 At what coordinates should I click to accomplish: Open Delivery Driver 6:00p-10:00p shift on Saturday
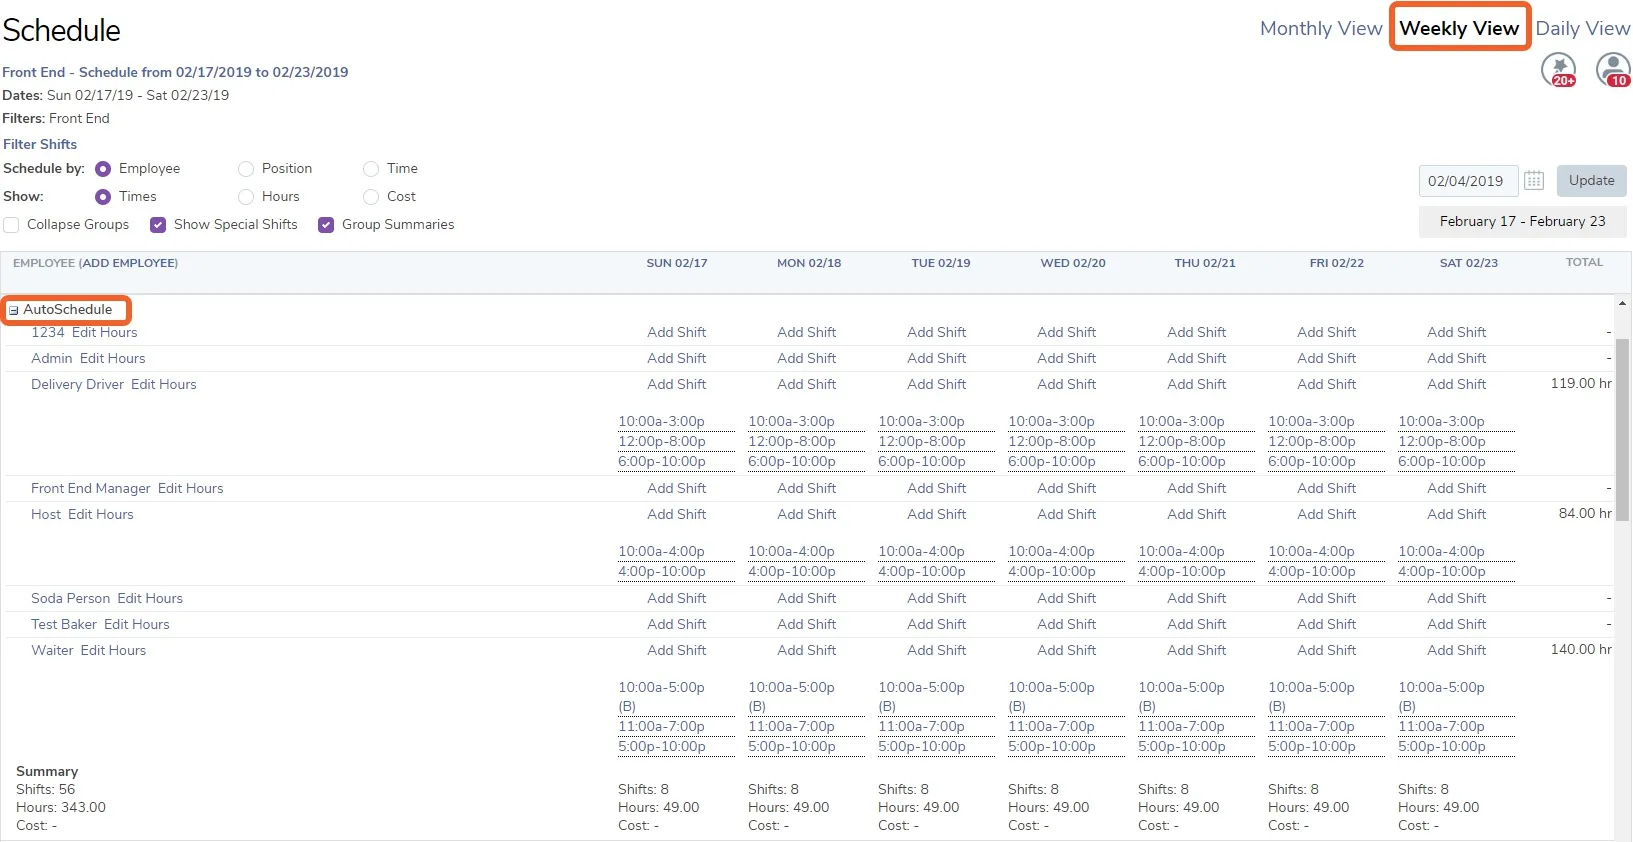[1442, 461]
